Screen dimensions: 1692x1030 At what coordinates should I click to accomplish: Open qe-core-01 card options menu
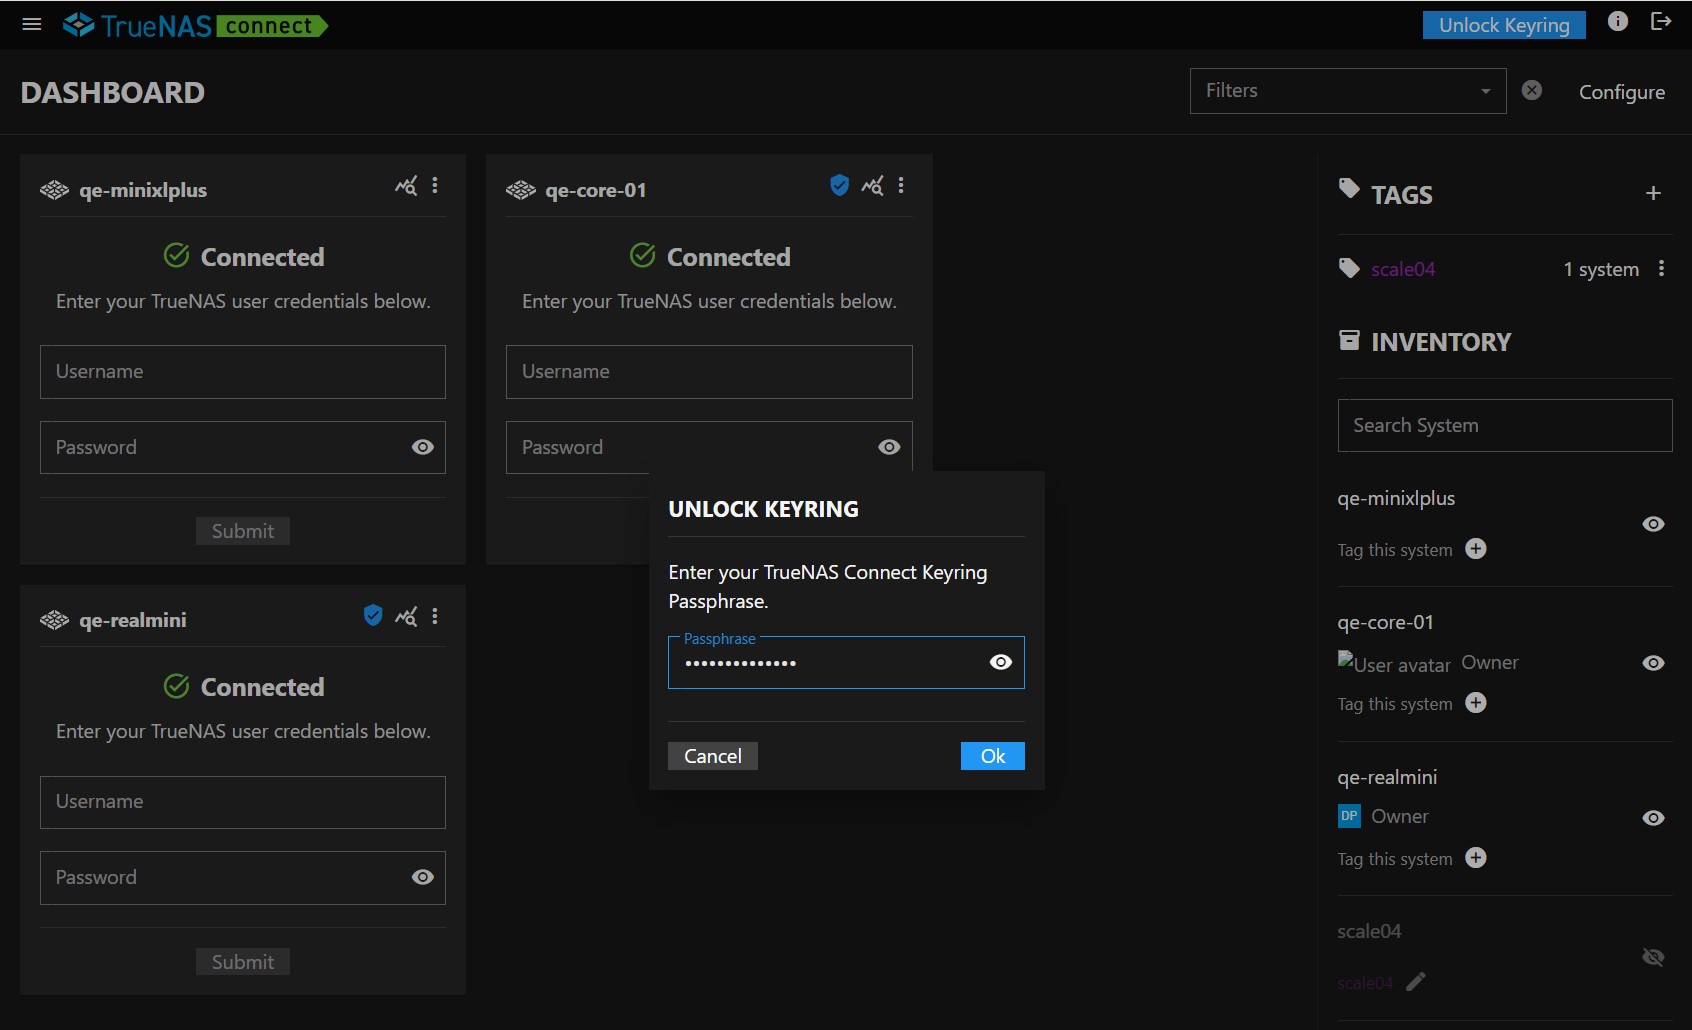tap(901, 186)
